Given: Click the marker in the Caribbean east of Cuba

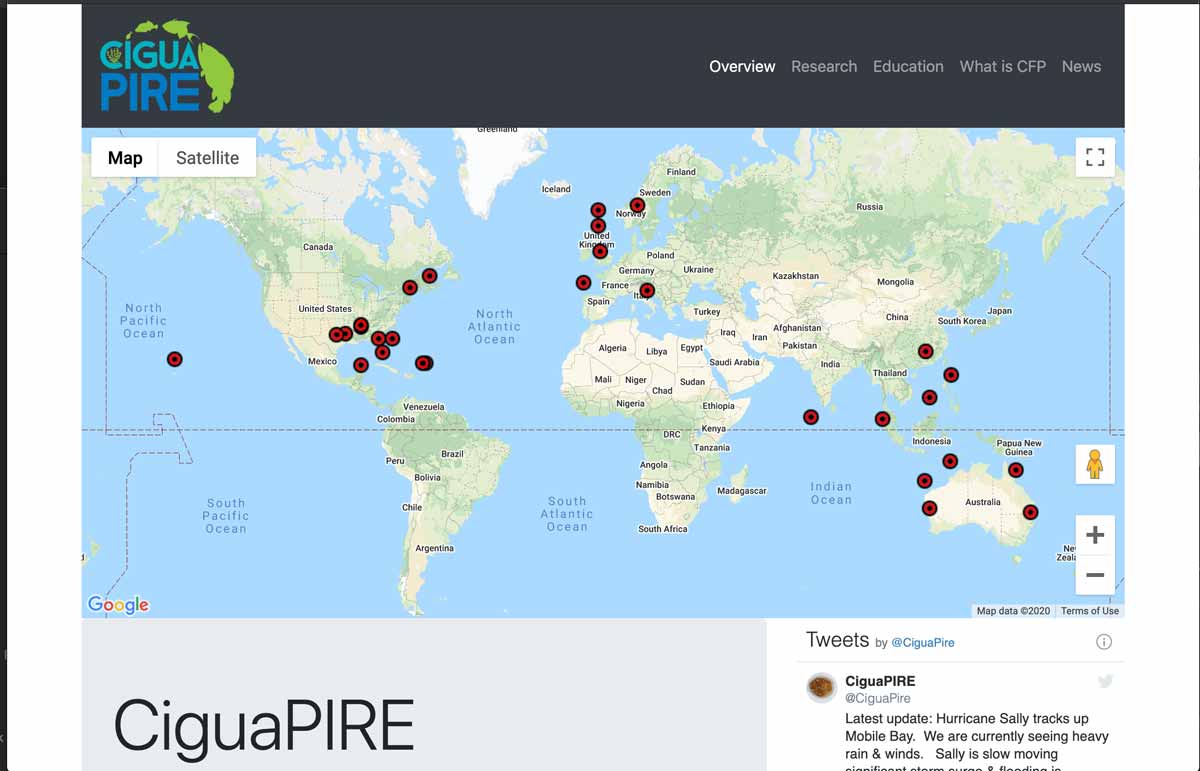Looking at the screenshot, I should [423, 363].
